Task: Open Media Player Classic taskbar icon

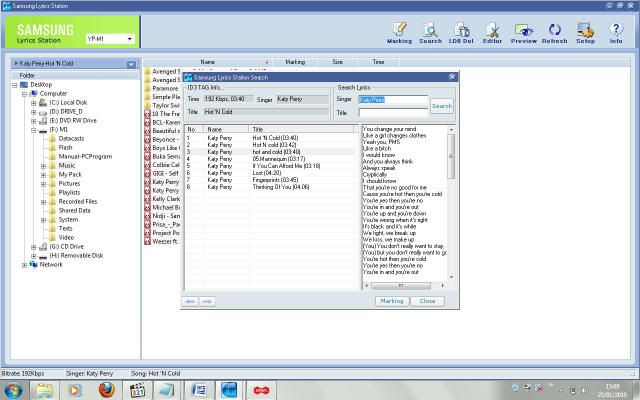Action: [137, 391]
